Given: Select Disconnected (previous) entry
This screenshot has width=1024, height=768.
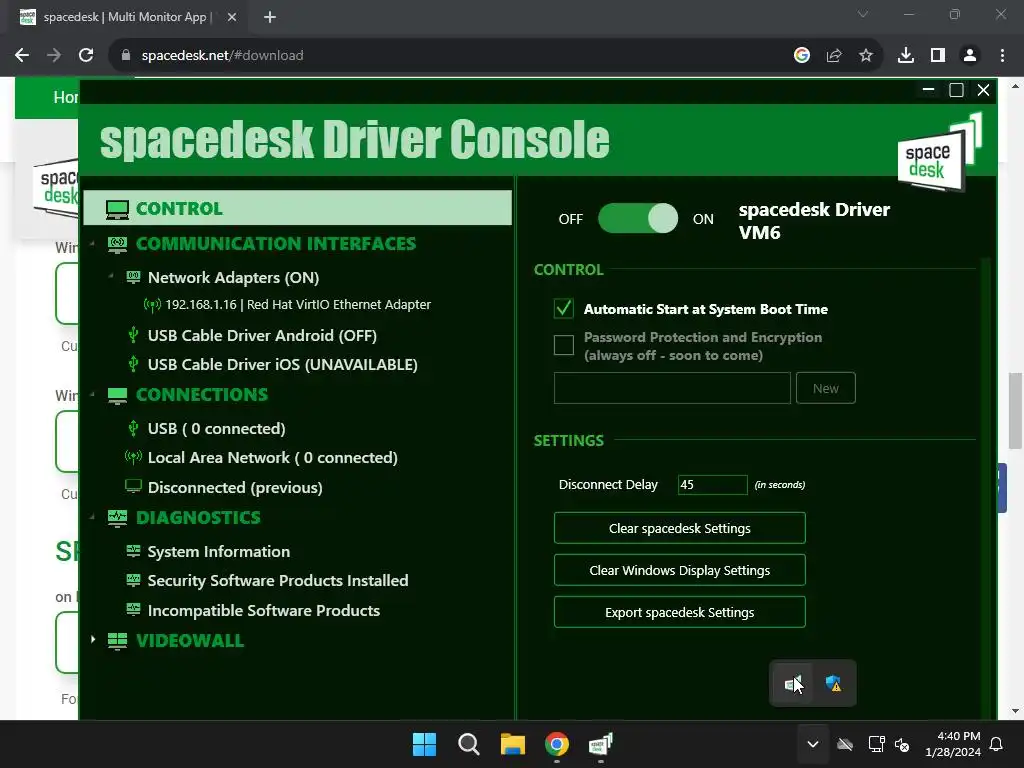Looking at the screenshot, I should point(235,487).
